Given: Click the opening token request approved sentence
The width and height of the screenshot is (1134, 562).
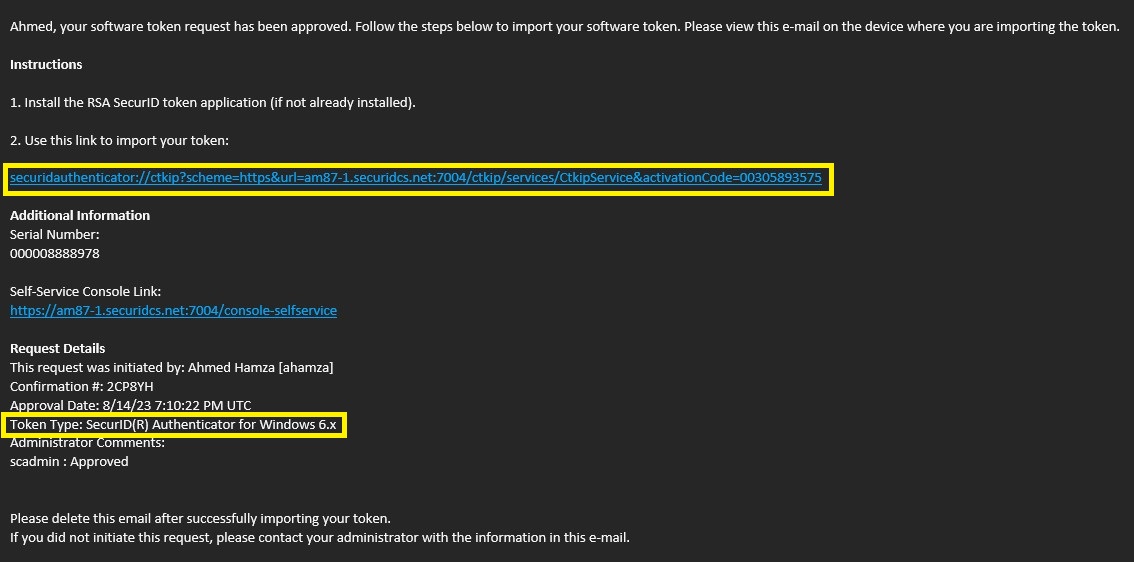Looking at the screenshot, I should [x=564, y=26].
